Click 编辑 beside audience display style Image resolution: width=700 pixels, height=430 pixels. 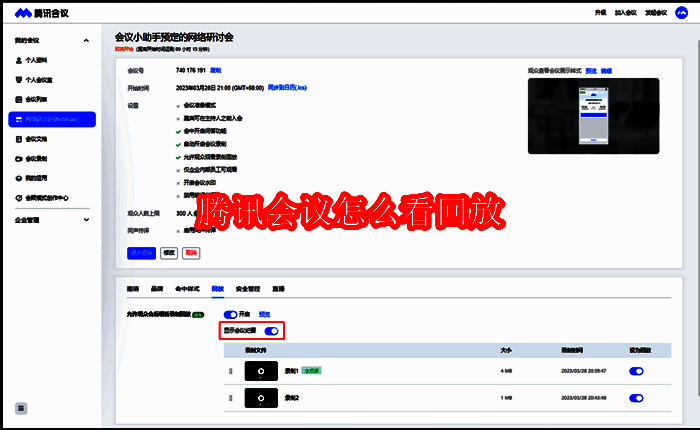point(606,71)
